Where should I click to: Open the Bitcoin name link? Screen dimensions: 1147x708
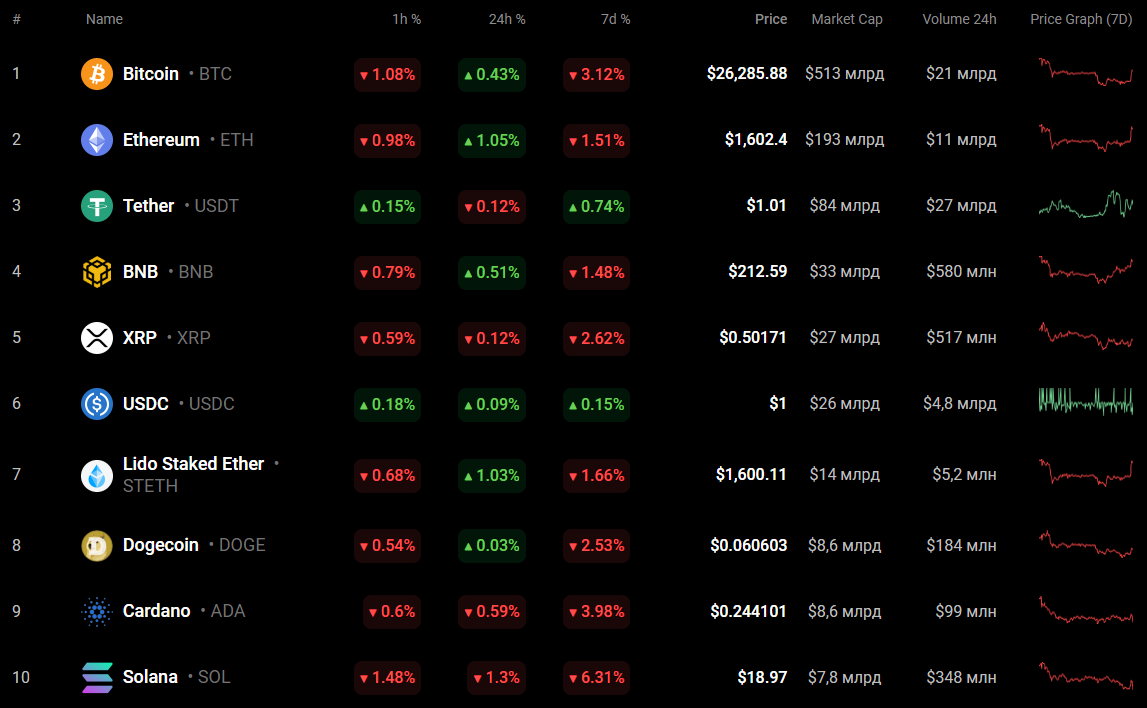pos(151,74)
